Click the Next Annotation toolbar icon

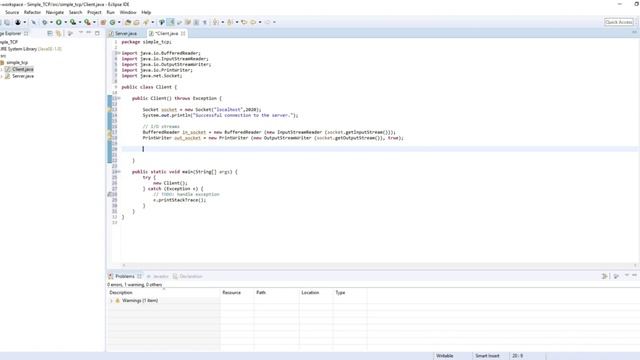(x=216, y=22)
